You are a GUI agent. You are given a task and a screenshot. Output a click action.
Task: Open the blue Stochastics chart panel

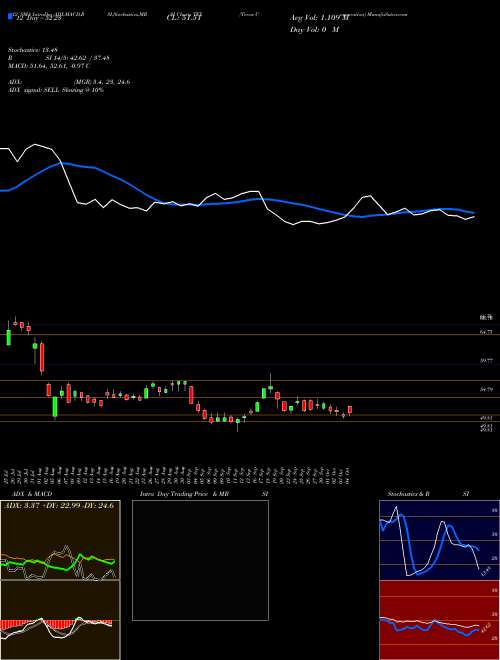[439, 540]
